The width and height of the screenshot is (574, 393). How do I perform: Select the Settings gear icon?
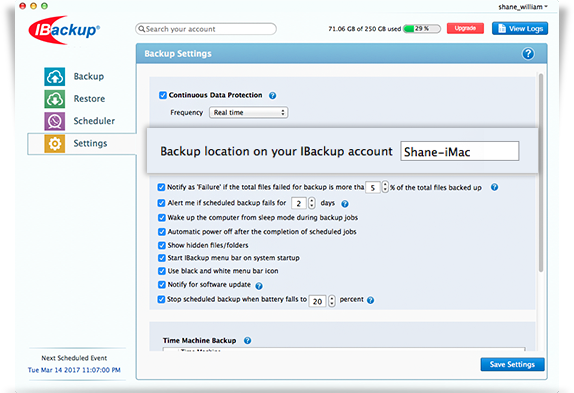click(x=55, y=143)
